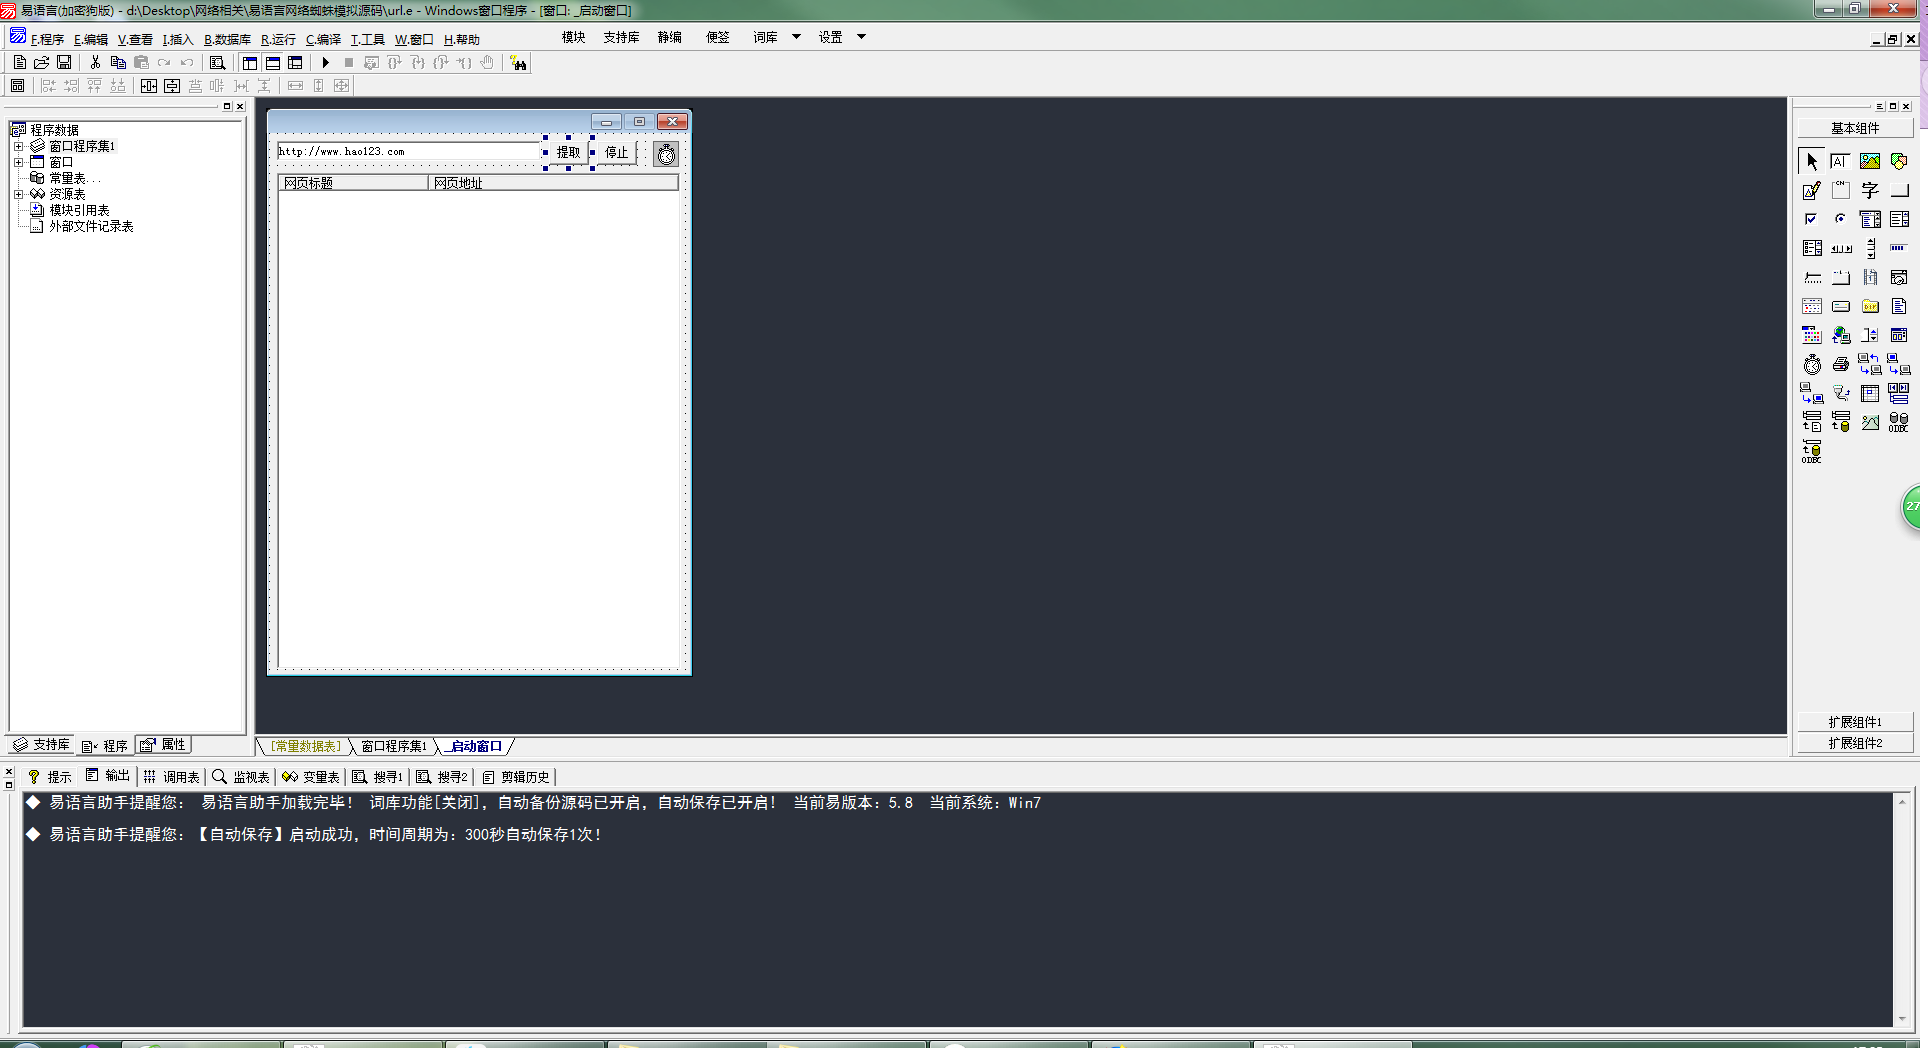This screenshot has width=1928, height=1048.
Task: Click the Save file toolbar icon
Action: click(64, 63)
